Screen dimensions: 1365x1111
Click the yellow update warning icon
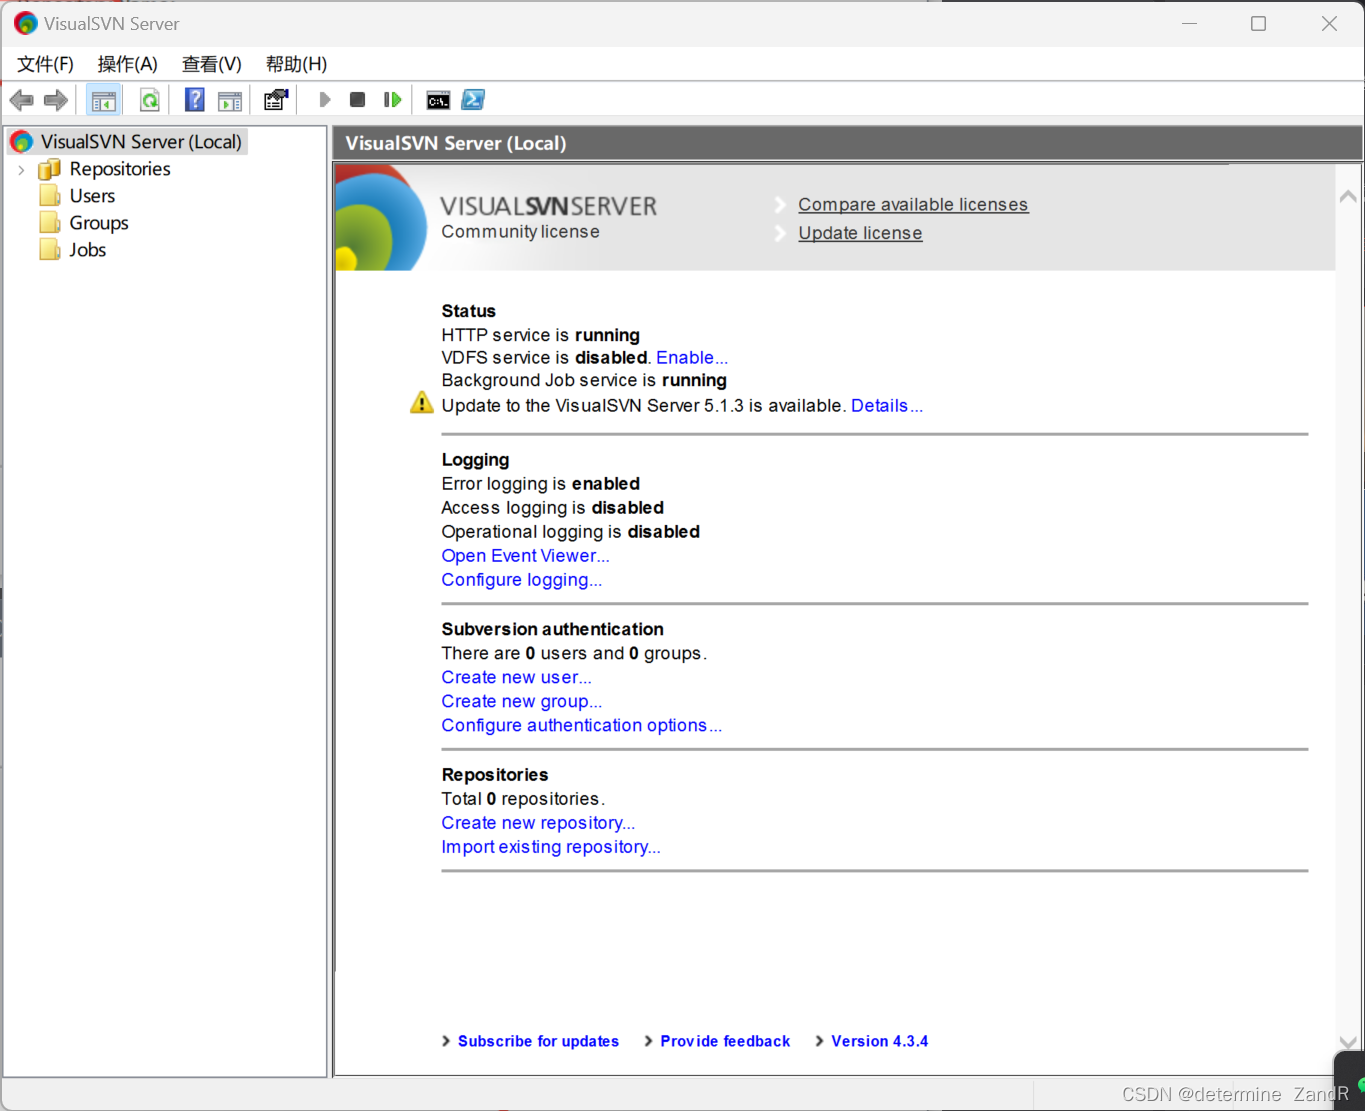[422, 403]
